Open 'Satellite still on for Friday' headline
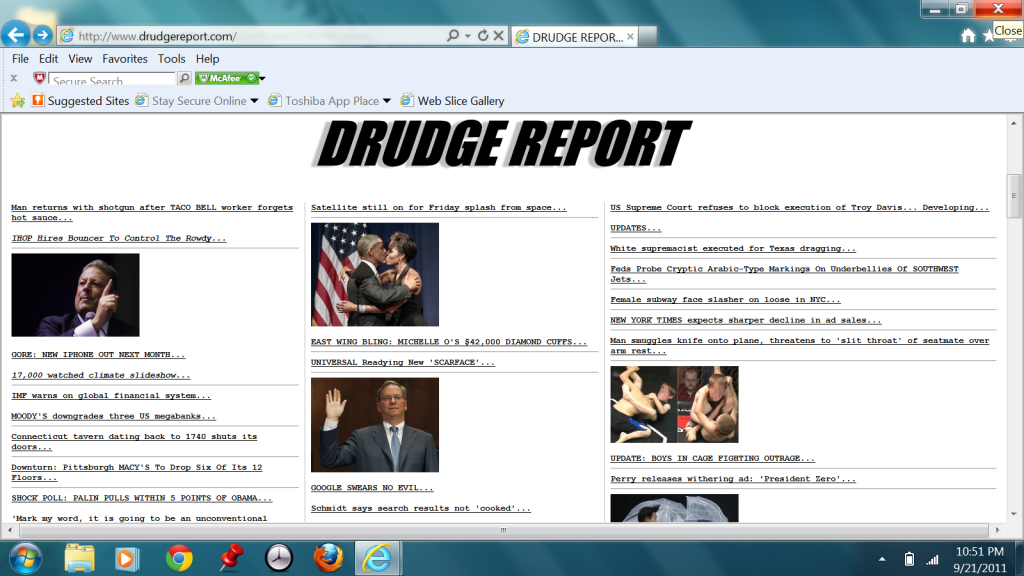The width and height of the screenshot is (1024, 576). (438, 208)
